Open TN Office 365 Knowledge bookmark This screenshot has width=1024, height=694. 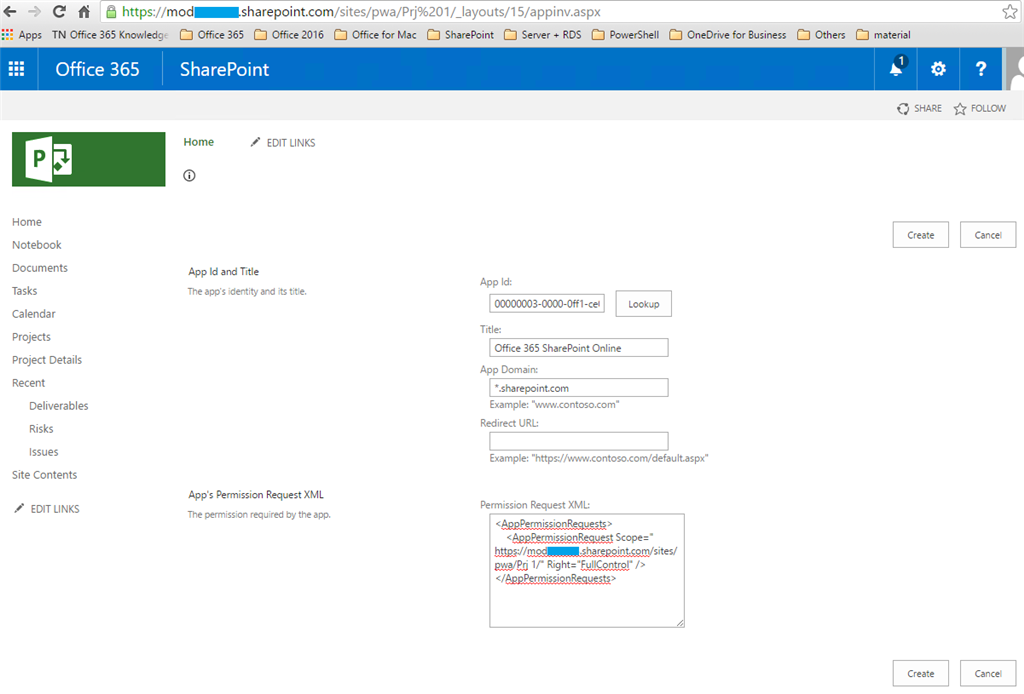click(x=110, y=35)
